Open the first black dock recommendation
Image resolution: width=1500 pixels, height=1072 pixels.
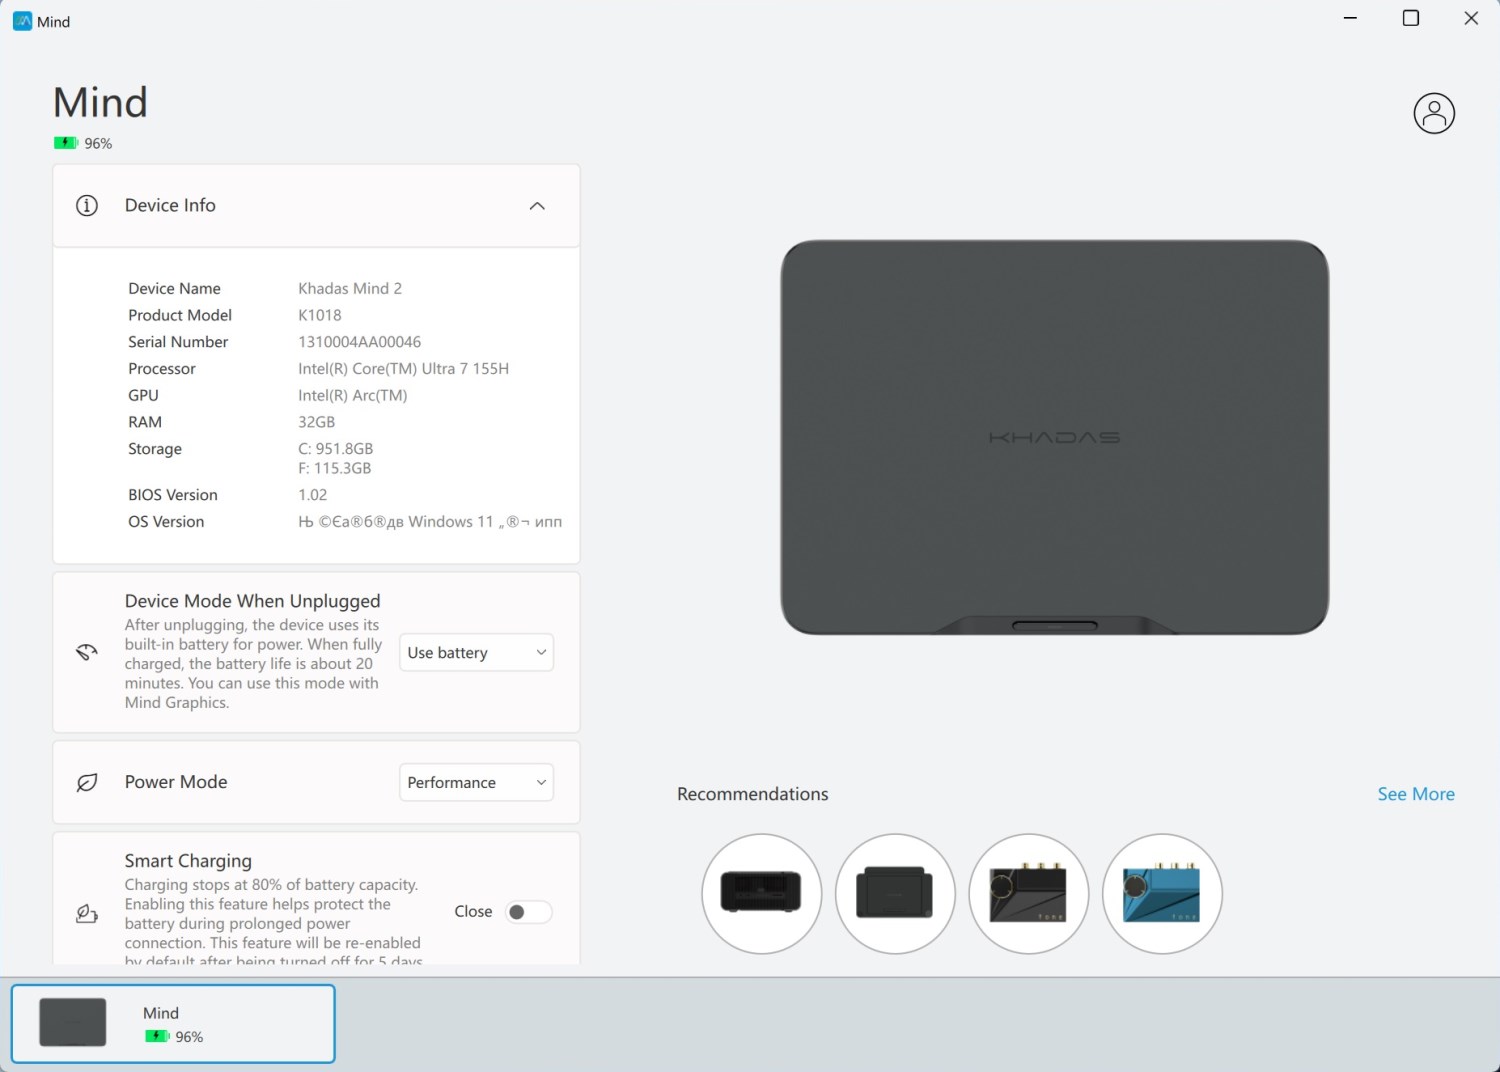(x=762, y=893)
